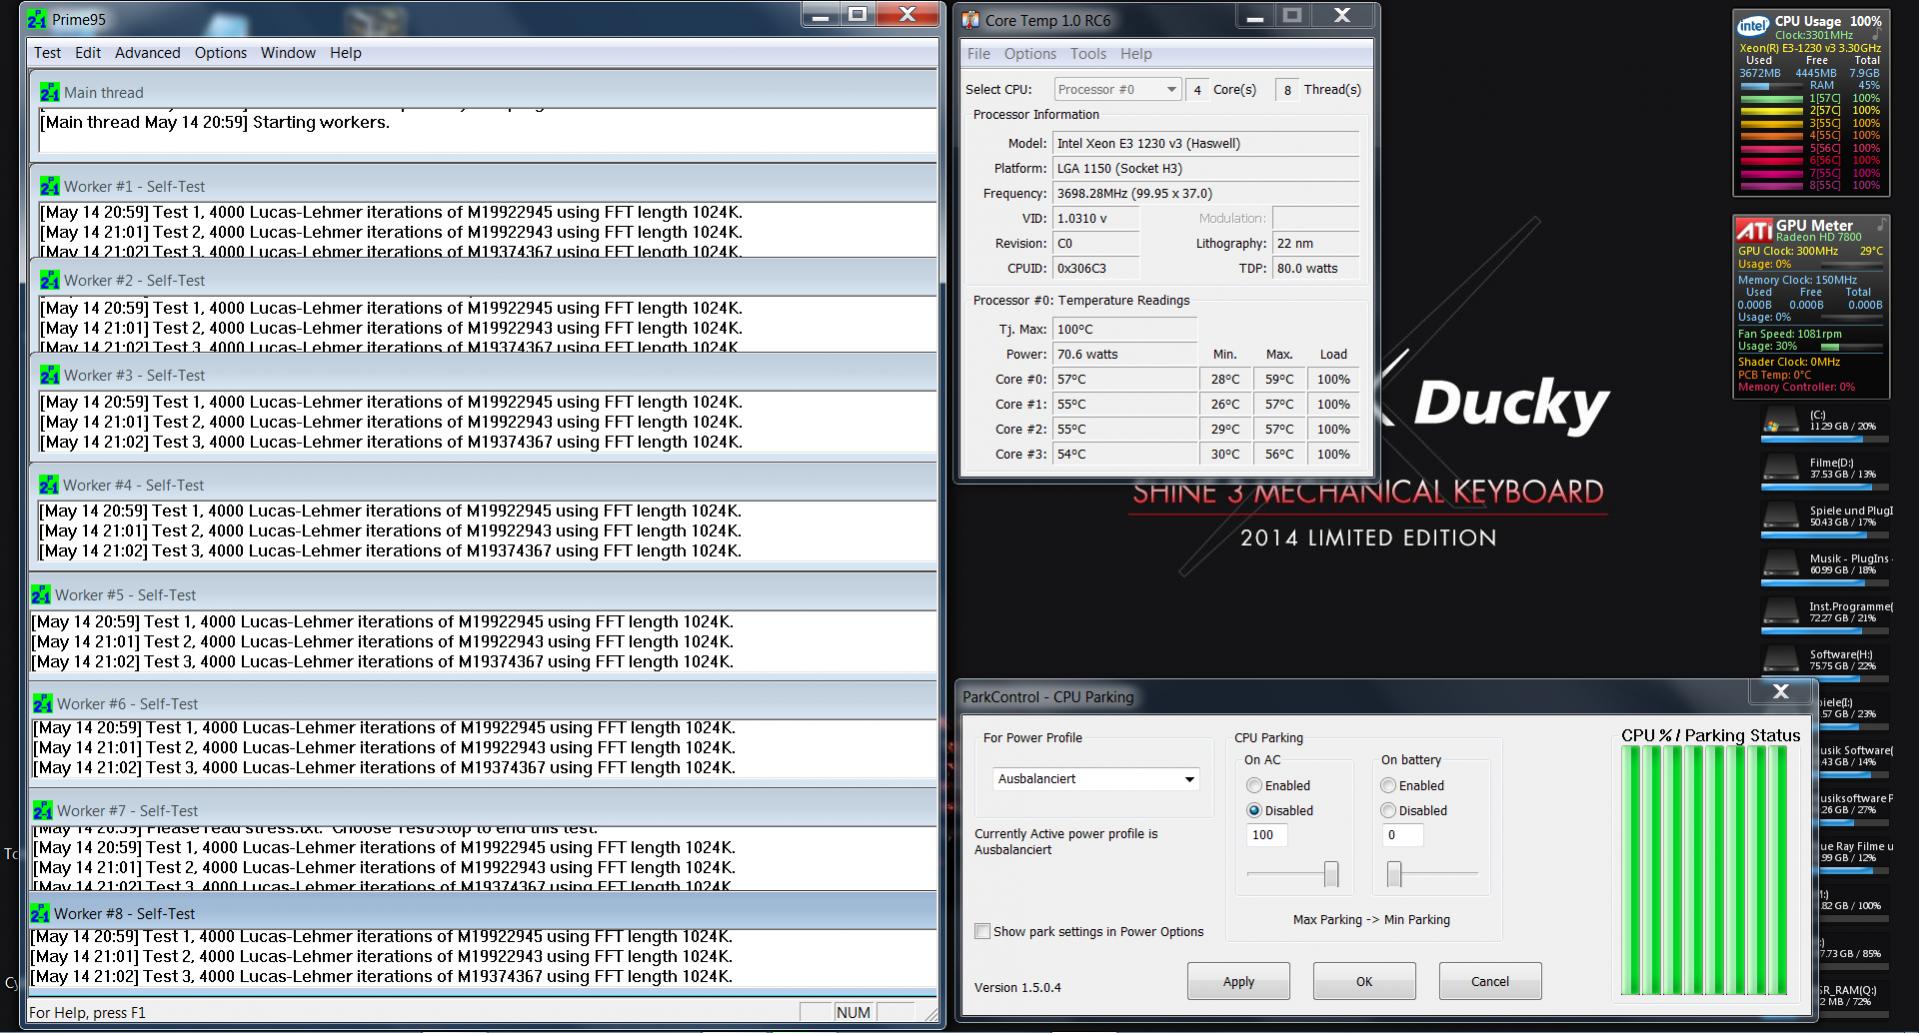Open the Select CPU Processor #0 dropdown
1919x1033 pixels.
[x=1117, y=90]
